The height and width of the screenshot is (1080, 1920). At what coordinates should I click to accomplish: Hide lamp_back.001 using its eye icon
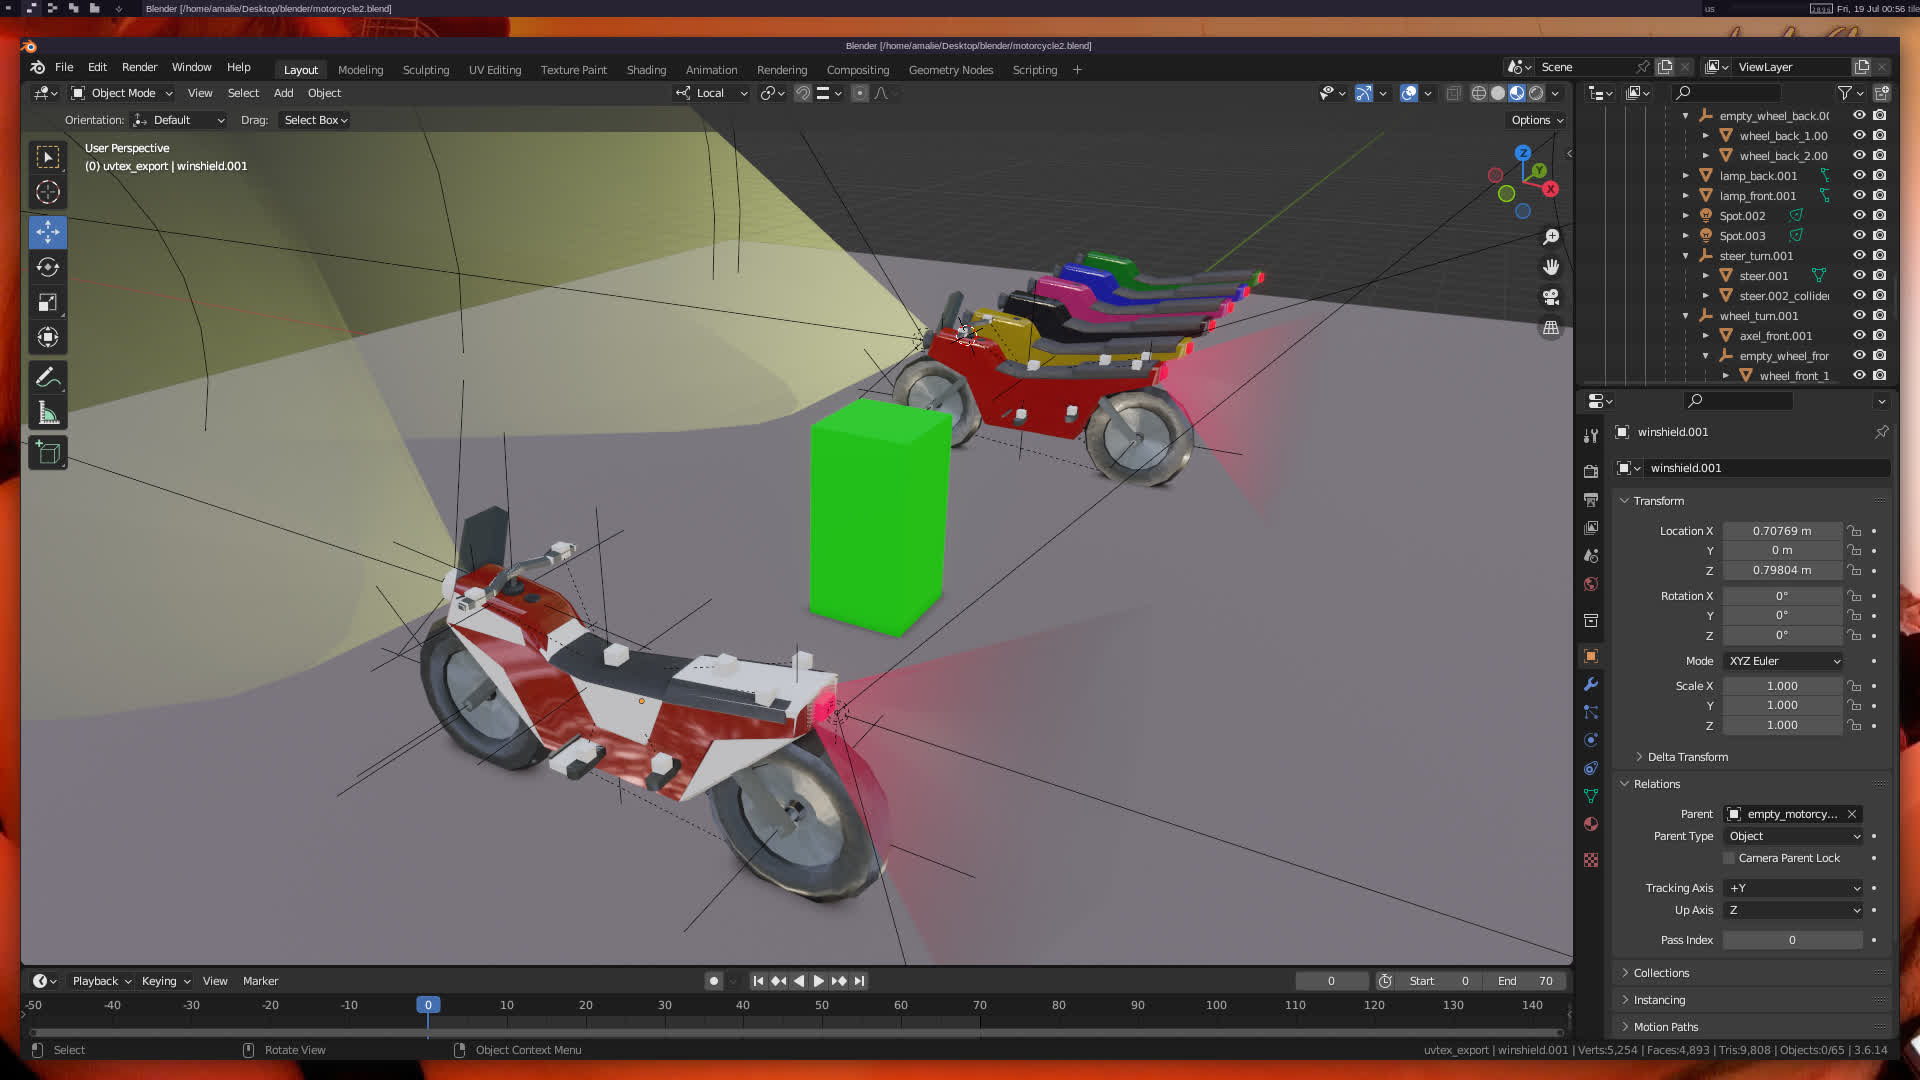(x=1859, y=175)
